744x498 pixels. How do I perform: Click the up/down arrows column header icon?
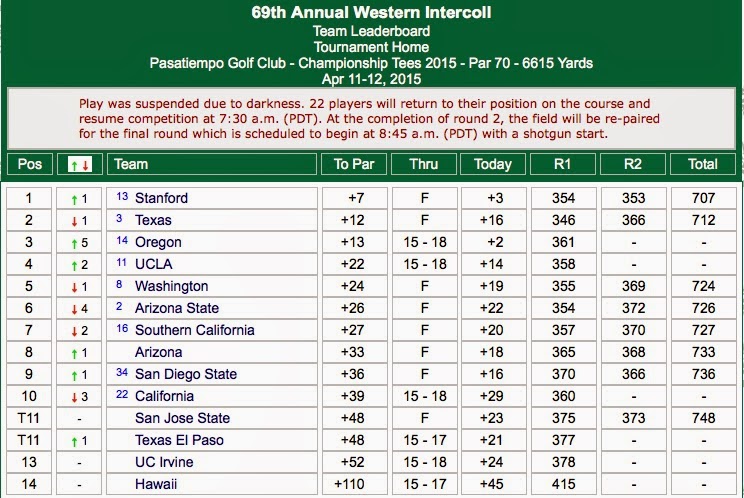pyautogui.click(x=79, y=165)
